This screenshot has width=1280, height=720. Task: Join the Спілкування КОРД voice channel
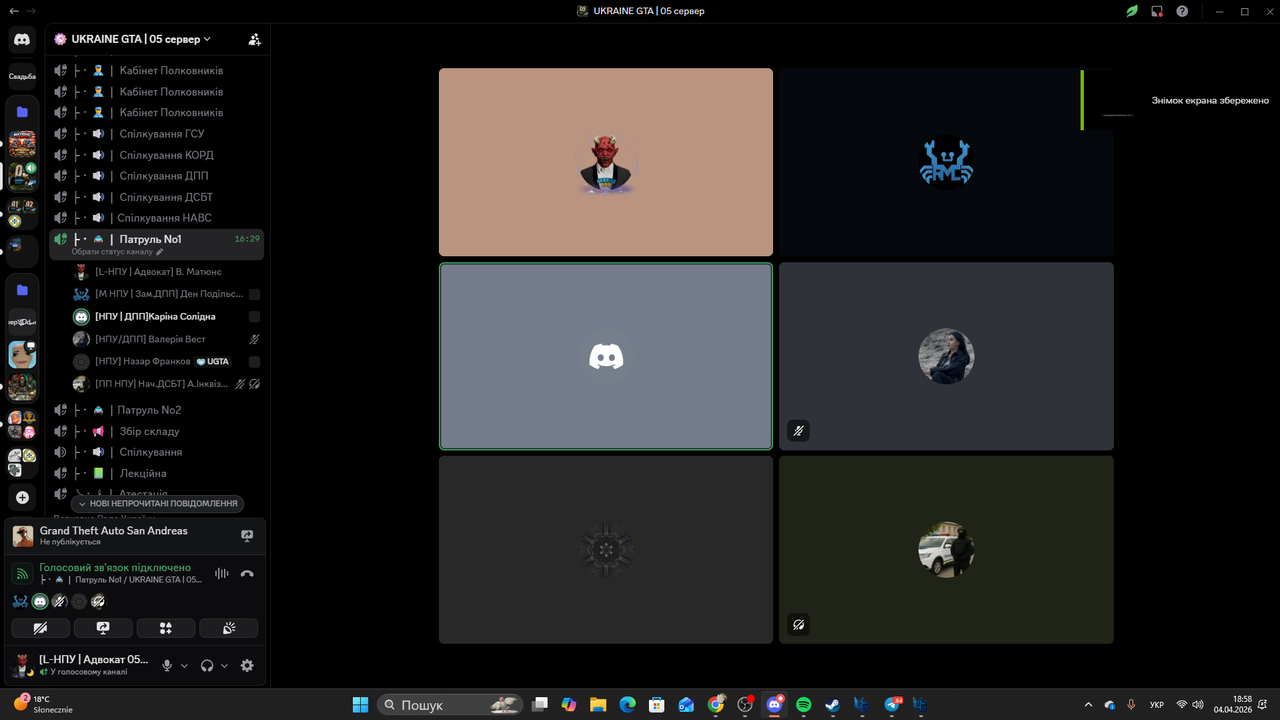pos(157,155)
